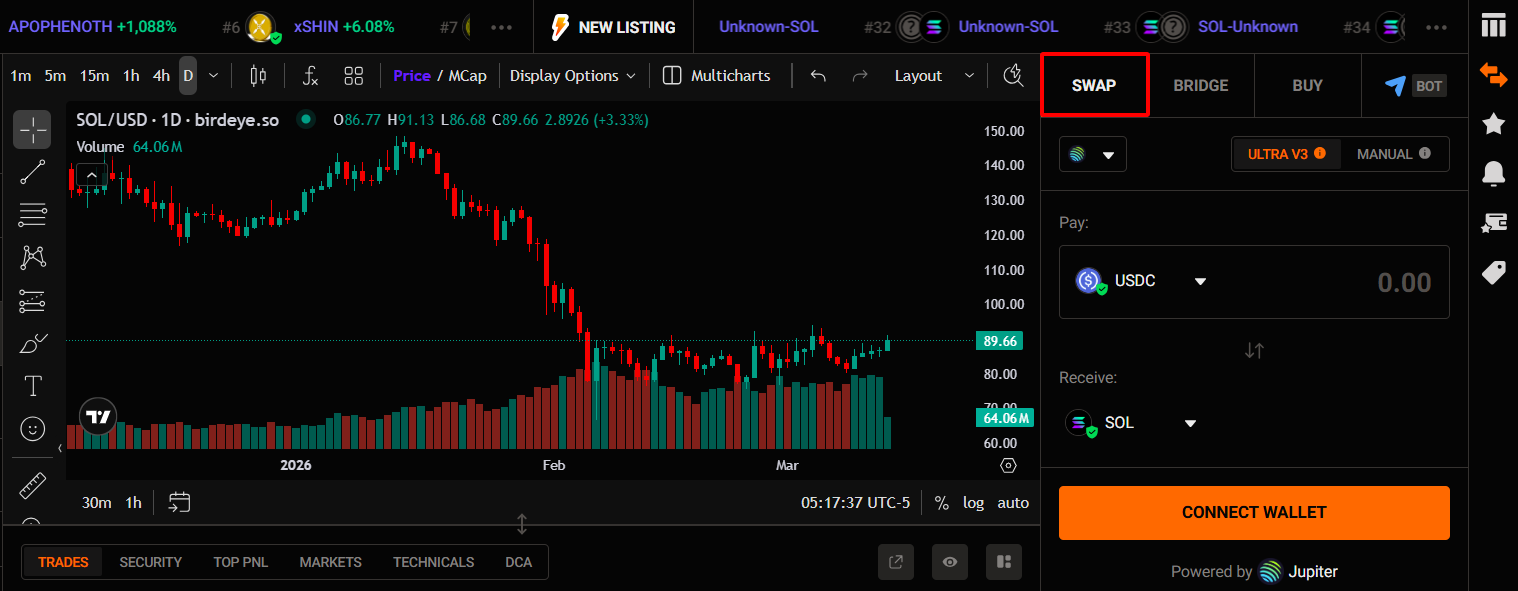1518x591 pixels.
Task: Toggle auto scale
Action: (1013, 503)
